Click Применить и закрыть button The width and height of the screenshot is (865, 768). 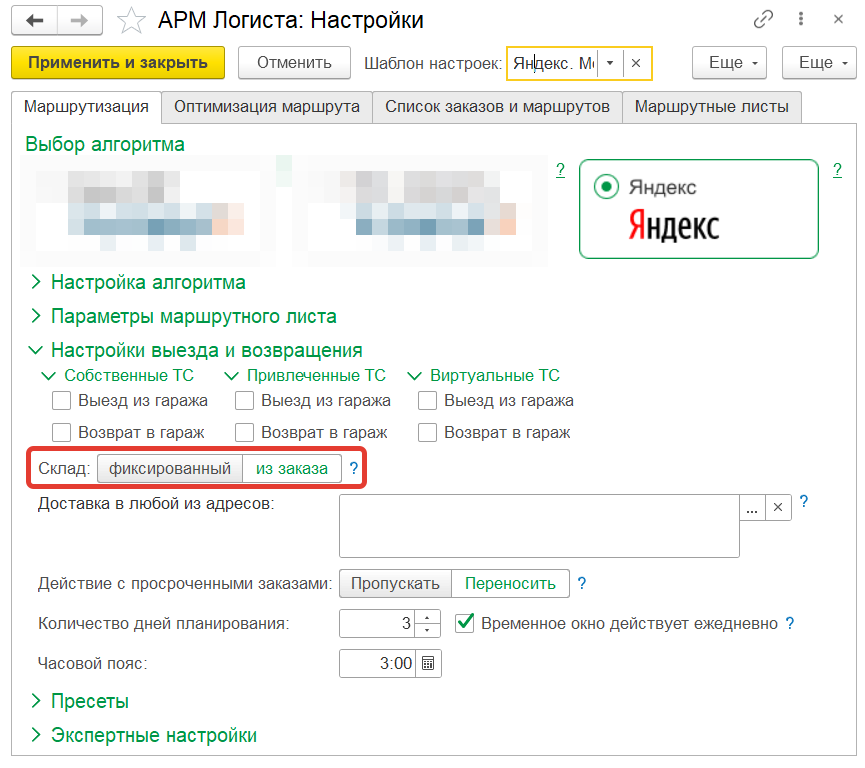pos(118,63)
